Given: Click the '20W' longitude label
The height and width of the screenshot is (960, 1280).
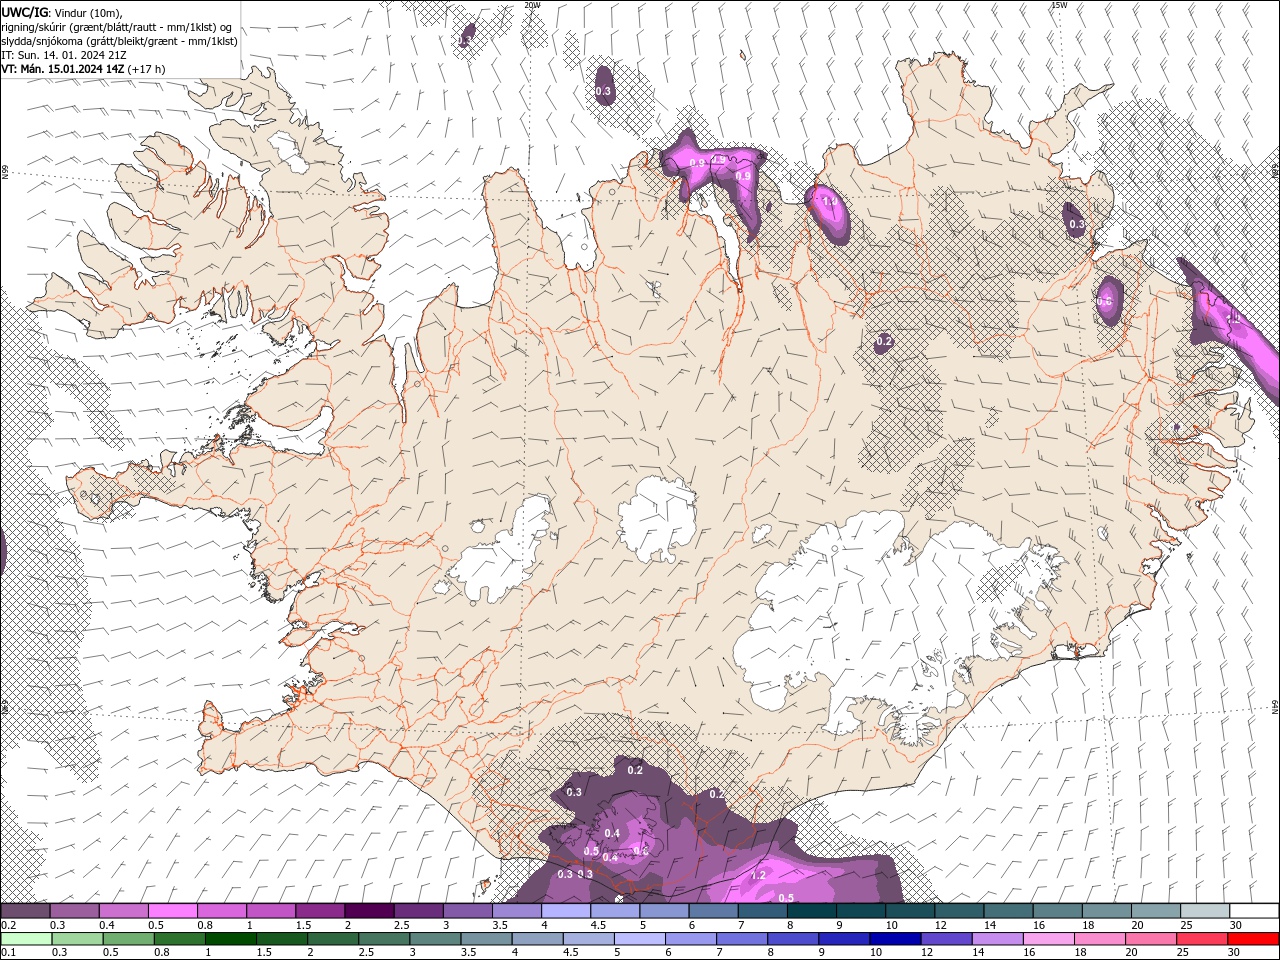Looking at the screenshot, I should 532,5.
